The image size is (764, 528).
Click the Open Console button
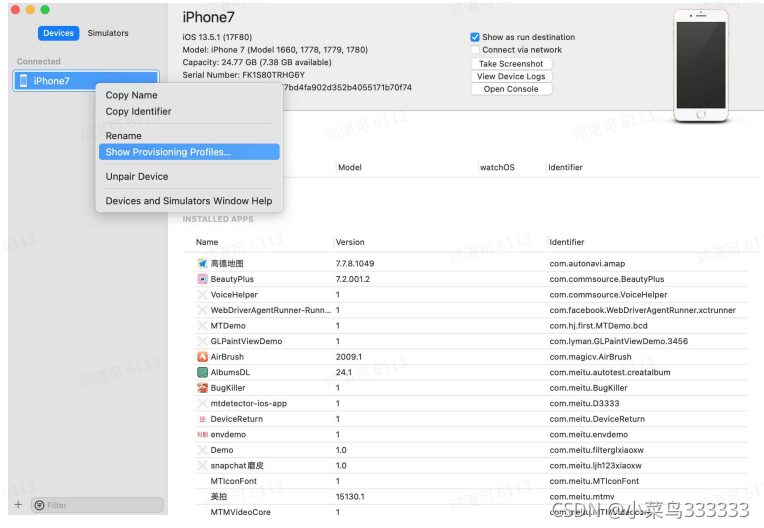pos(511,89)
